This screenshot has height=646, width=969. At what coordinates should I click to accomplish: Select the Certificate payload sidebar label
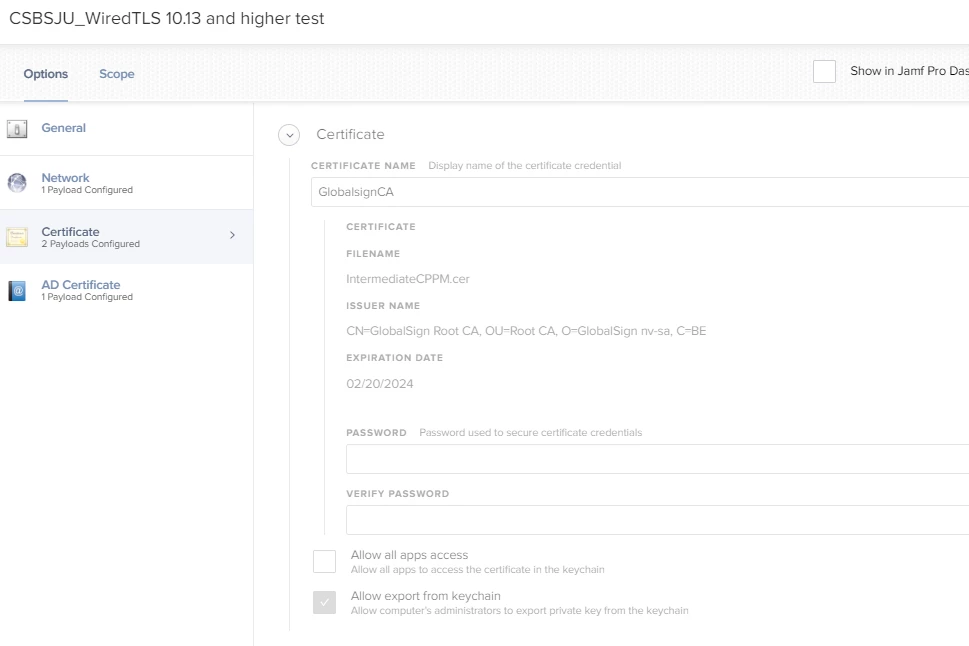pyautogui.click(x=71, y=232)
